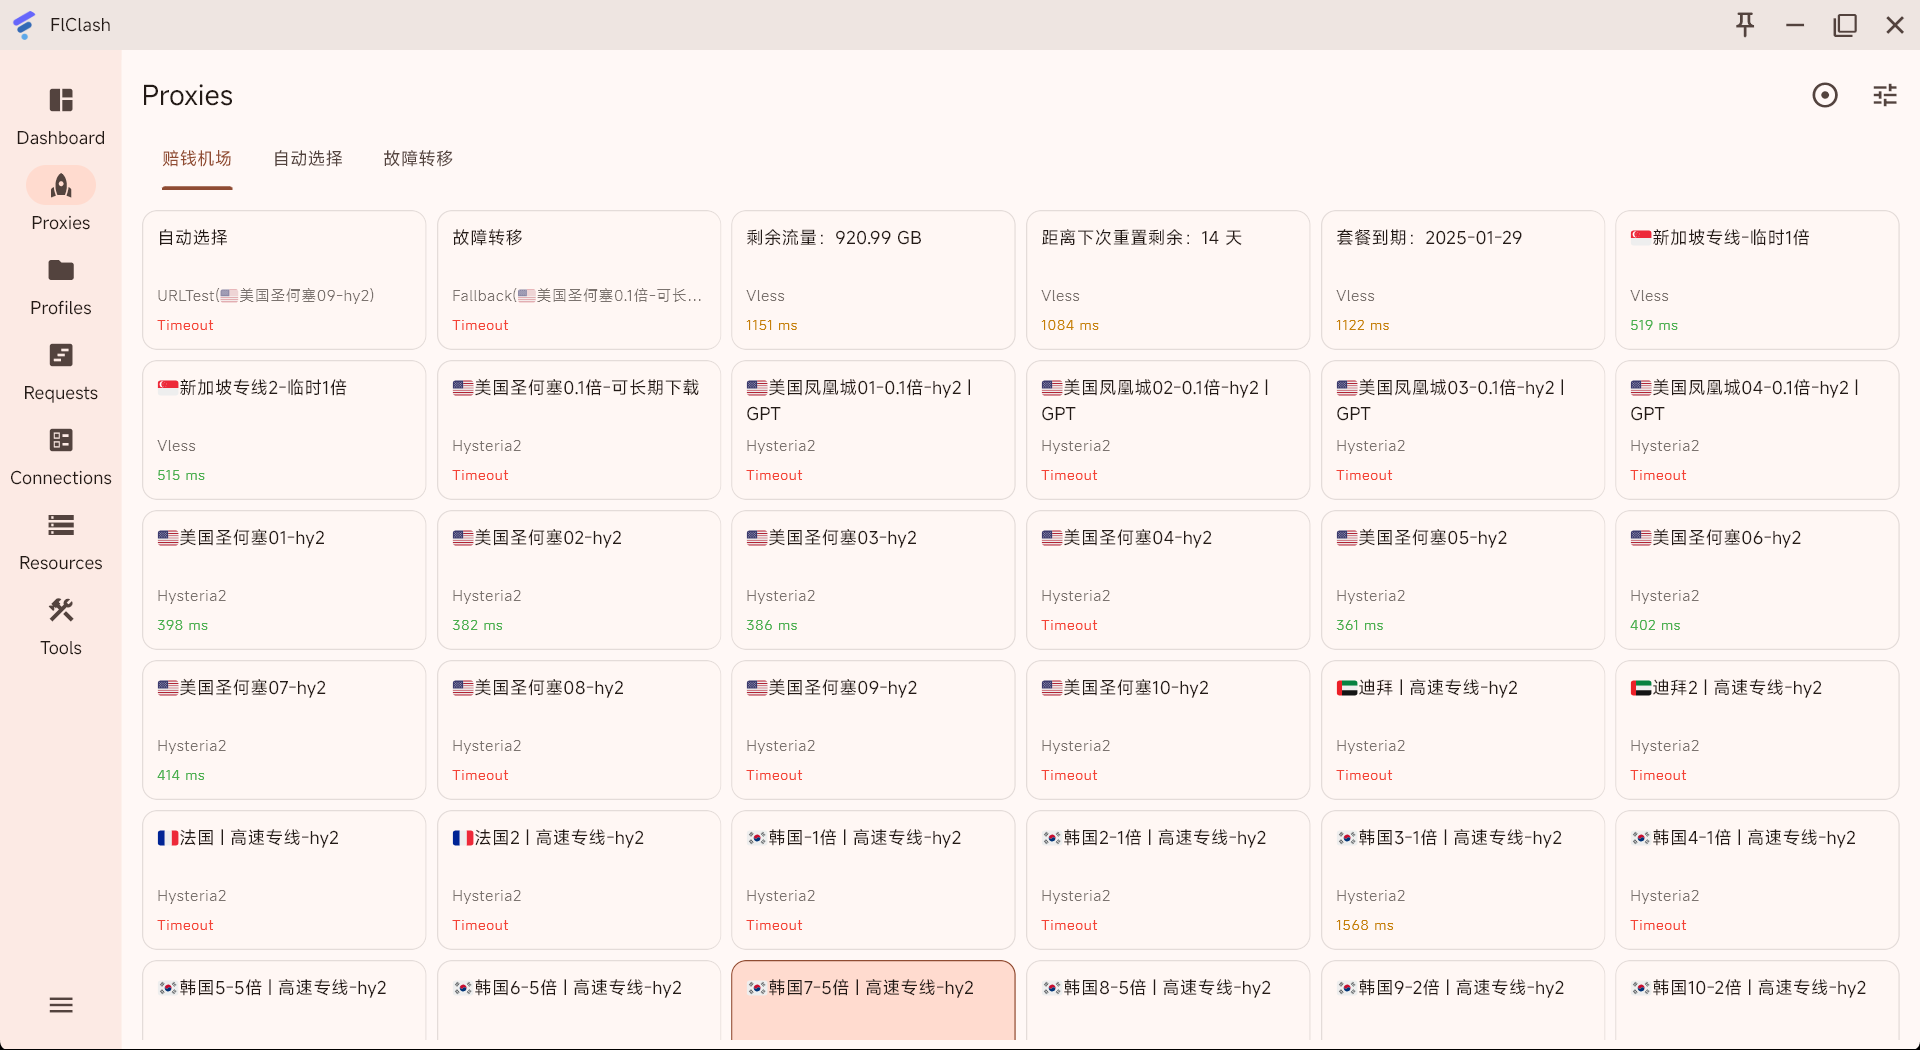The height and width of the screenshot is (1050, 1920).
Task: Click the hamburger menu icon in sidebar
Action: click(x=61, y=1005)
